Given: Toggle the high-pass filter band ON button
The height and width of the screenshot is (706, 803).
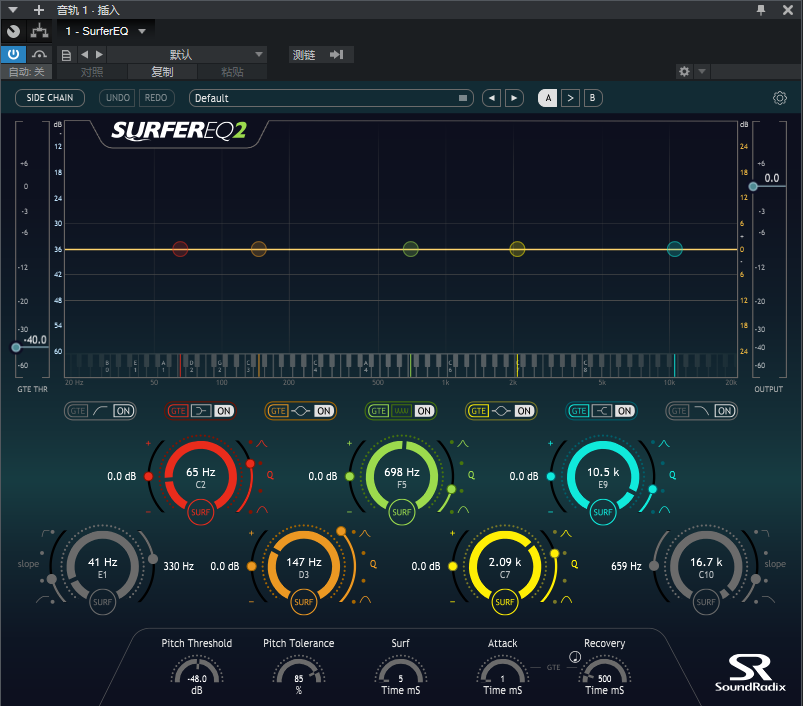Looking at the screenshot, I should coord(123,411).
